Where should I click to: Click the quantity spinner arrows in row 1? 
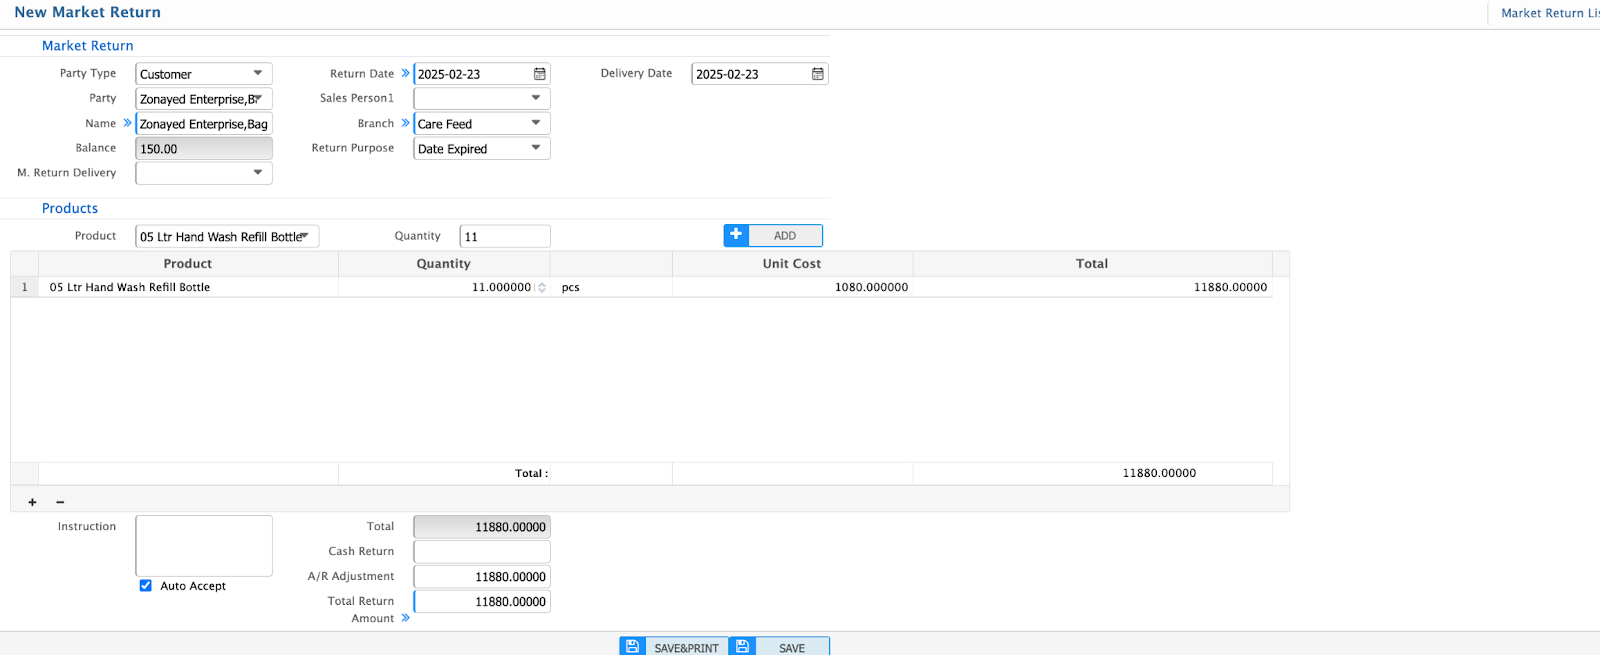[542, 287]
